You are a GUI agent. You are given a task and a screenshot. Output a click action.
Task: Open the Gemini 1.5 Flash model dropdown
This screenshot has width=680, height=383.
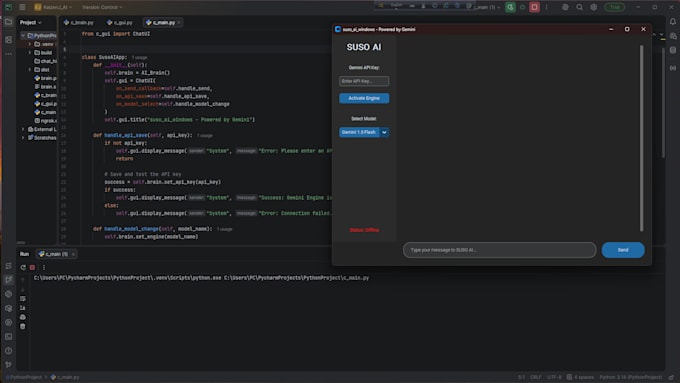click(364, 132)
